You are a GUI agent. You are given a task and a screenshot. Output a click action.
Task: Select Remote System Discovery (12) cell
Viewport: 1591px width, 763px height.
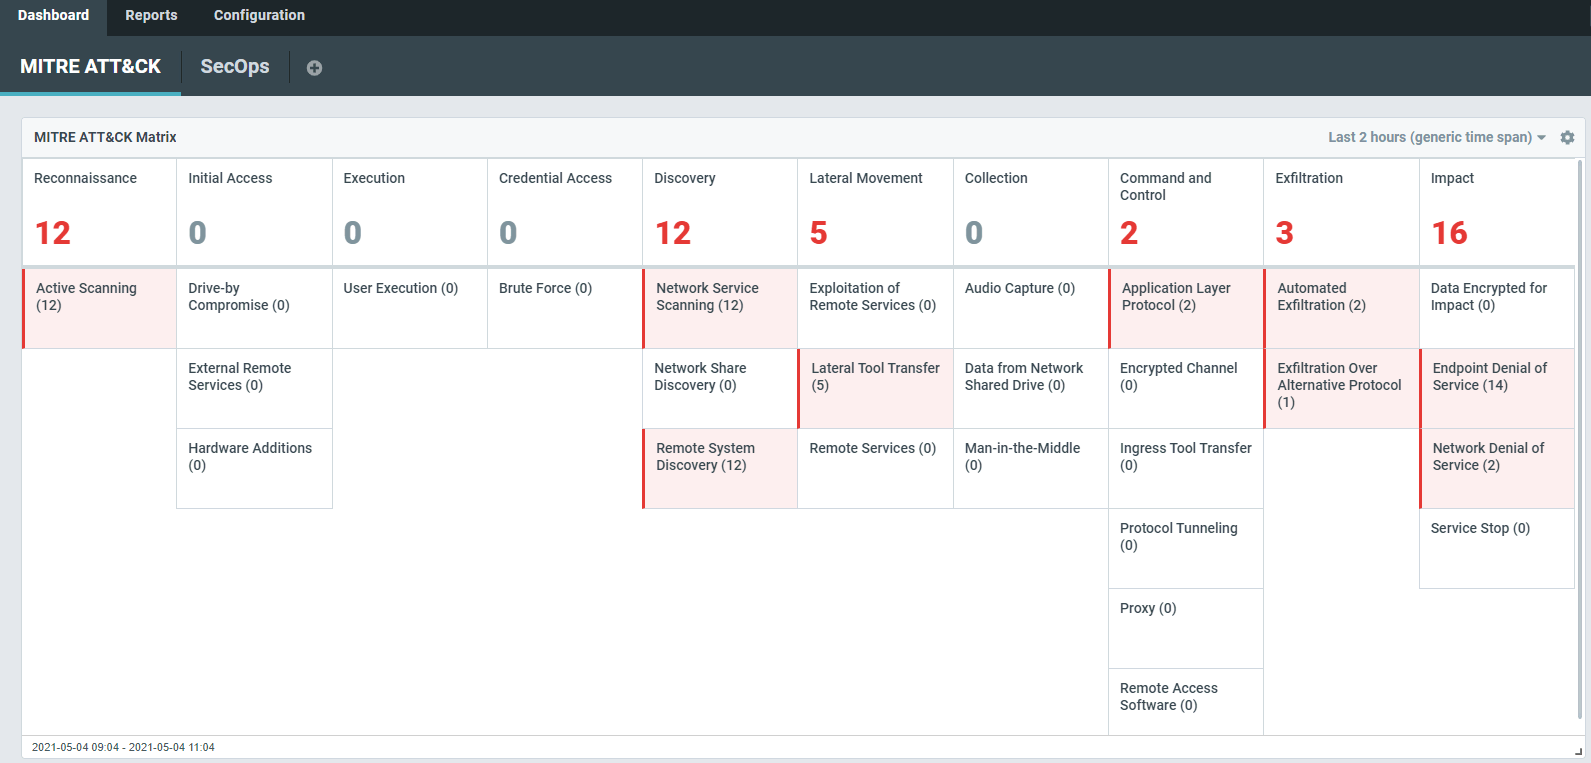[720, 468]
